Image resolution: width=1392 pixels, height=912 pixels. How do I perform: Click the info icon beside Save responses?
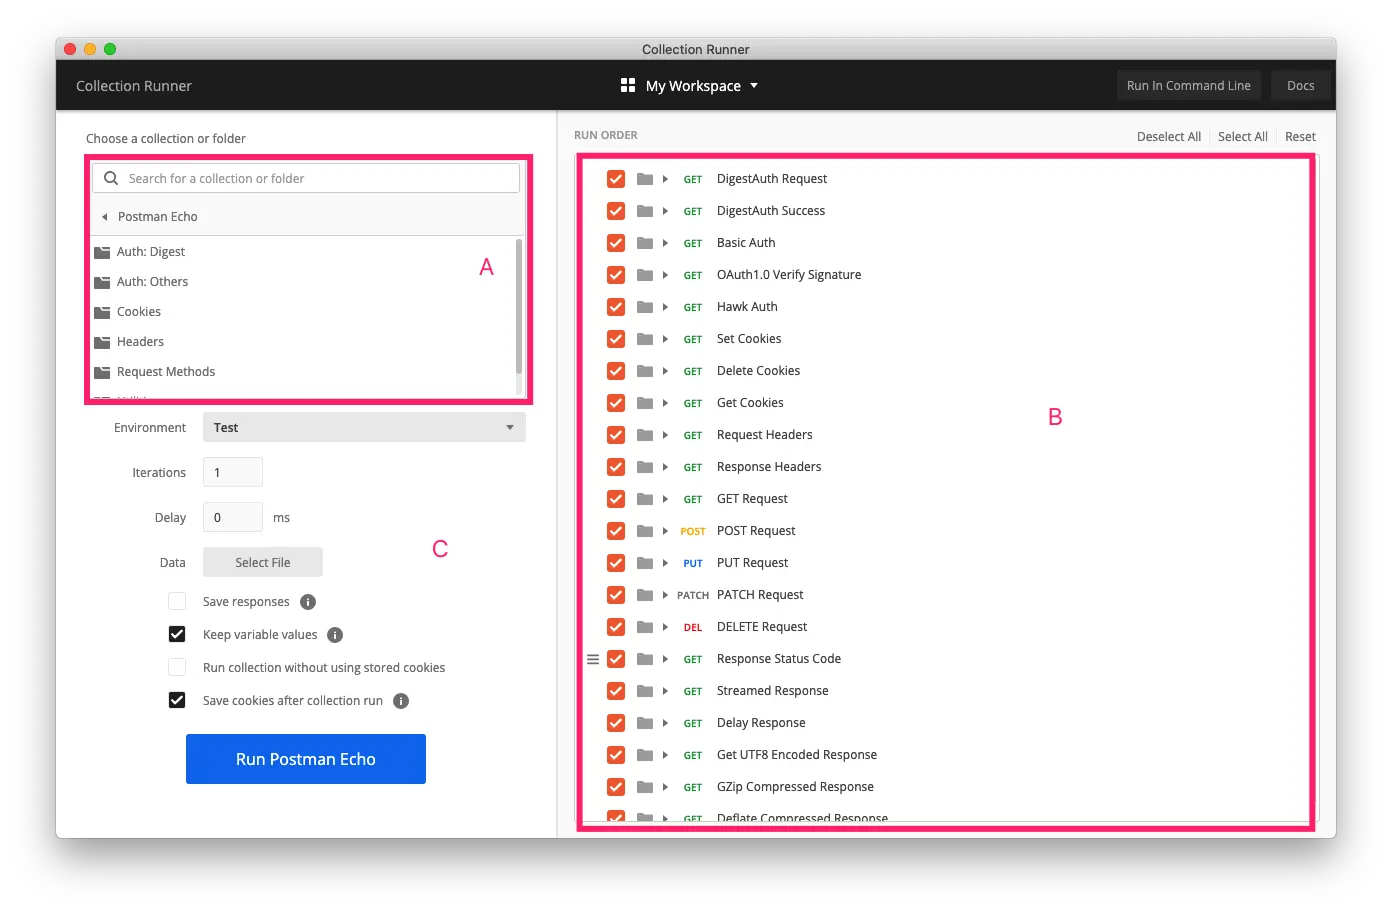click(308, 602)
